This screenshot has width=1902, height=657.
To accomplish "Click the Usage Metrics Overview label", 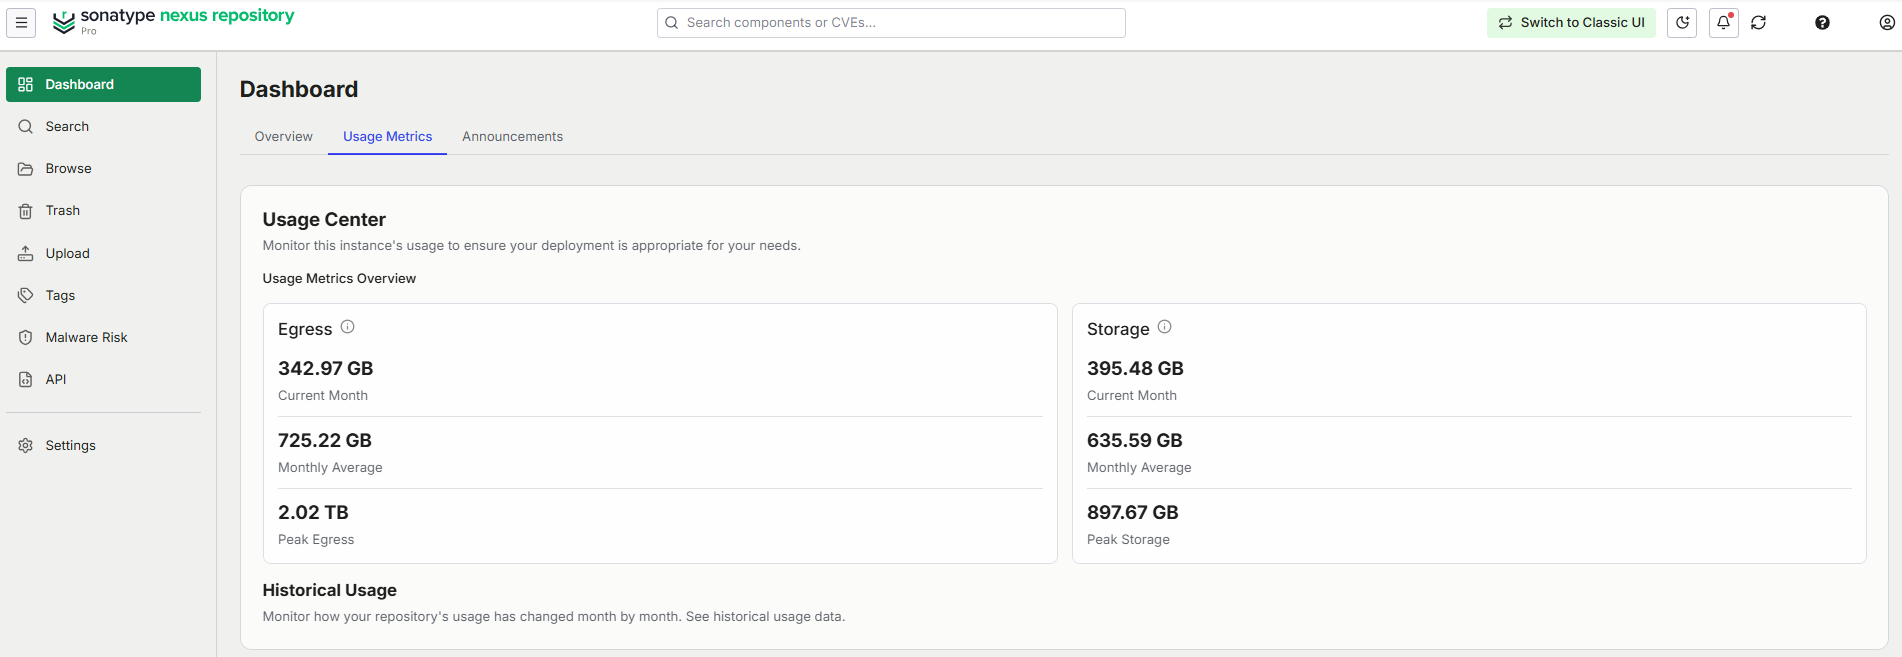I will point(339,279).
